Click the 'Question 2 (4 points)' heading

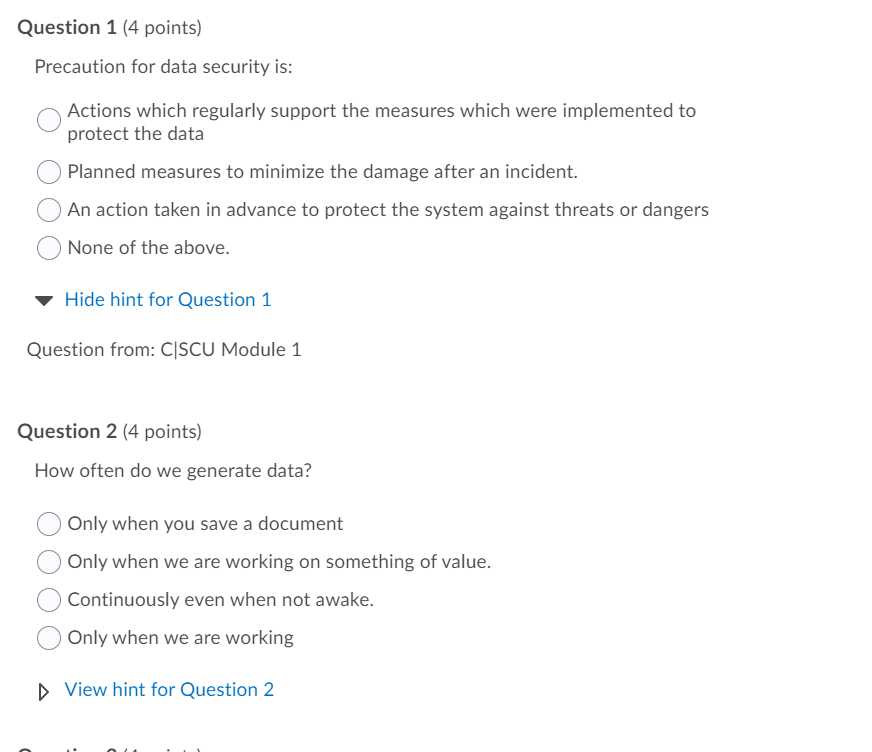click(x=110, y=431)
